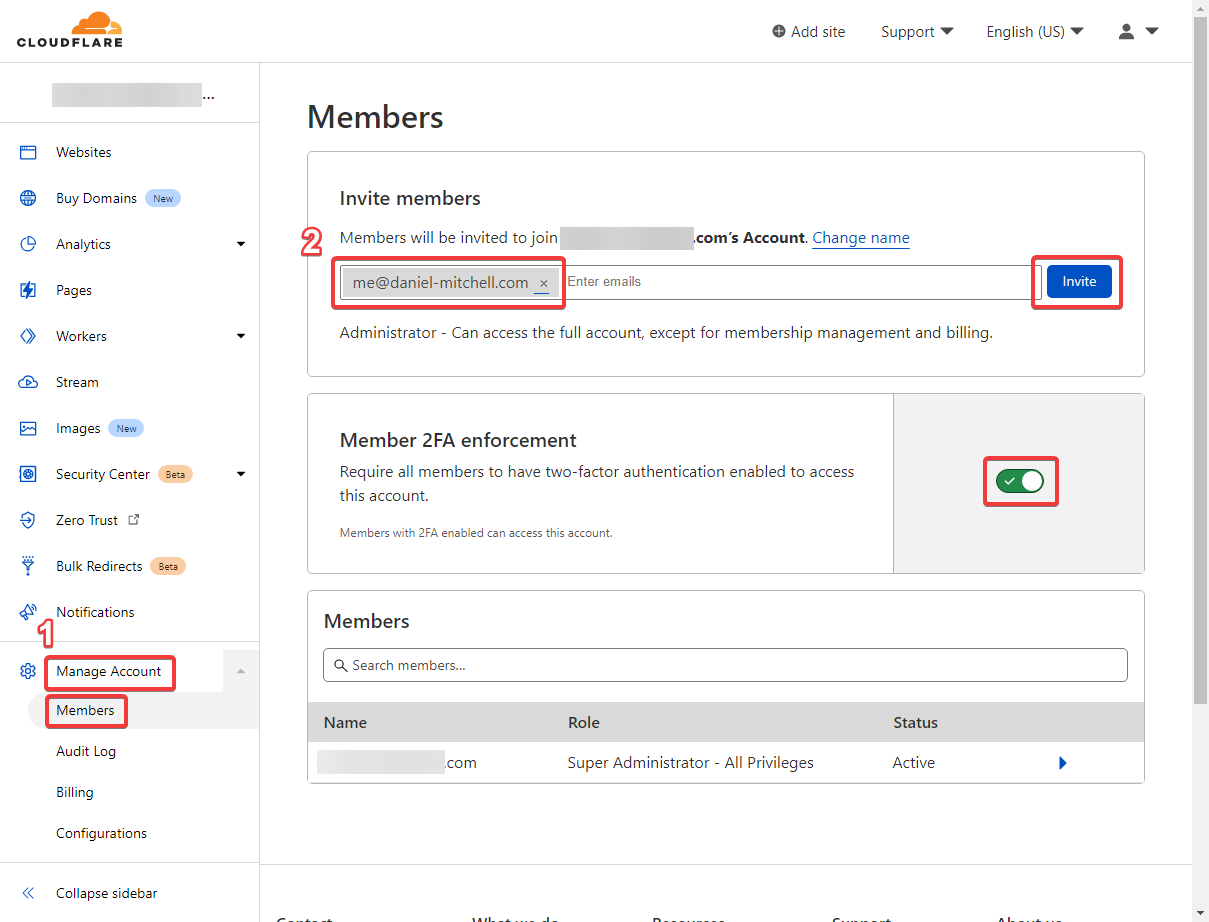Click the Notifications megaphone icon
This screenshot has width=1209, height=922.
[28, 612]
